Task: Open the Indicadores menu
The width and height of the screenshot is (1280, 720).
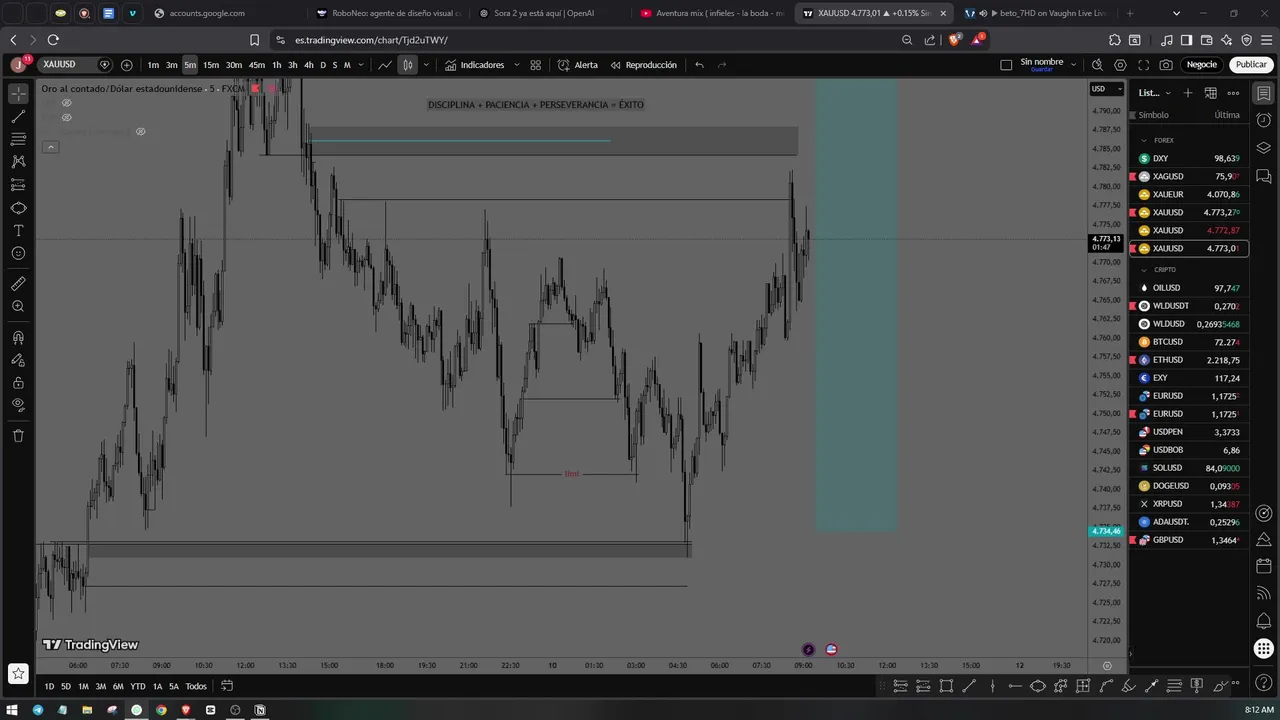Action: click(x=475, y=65)
